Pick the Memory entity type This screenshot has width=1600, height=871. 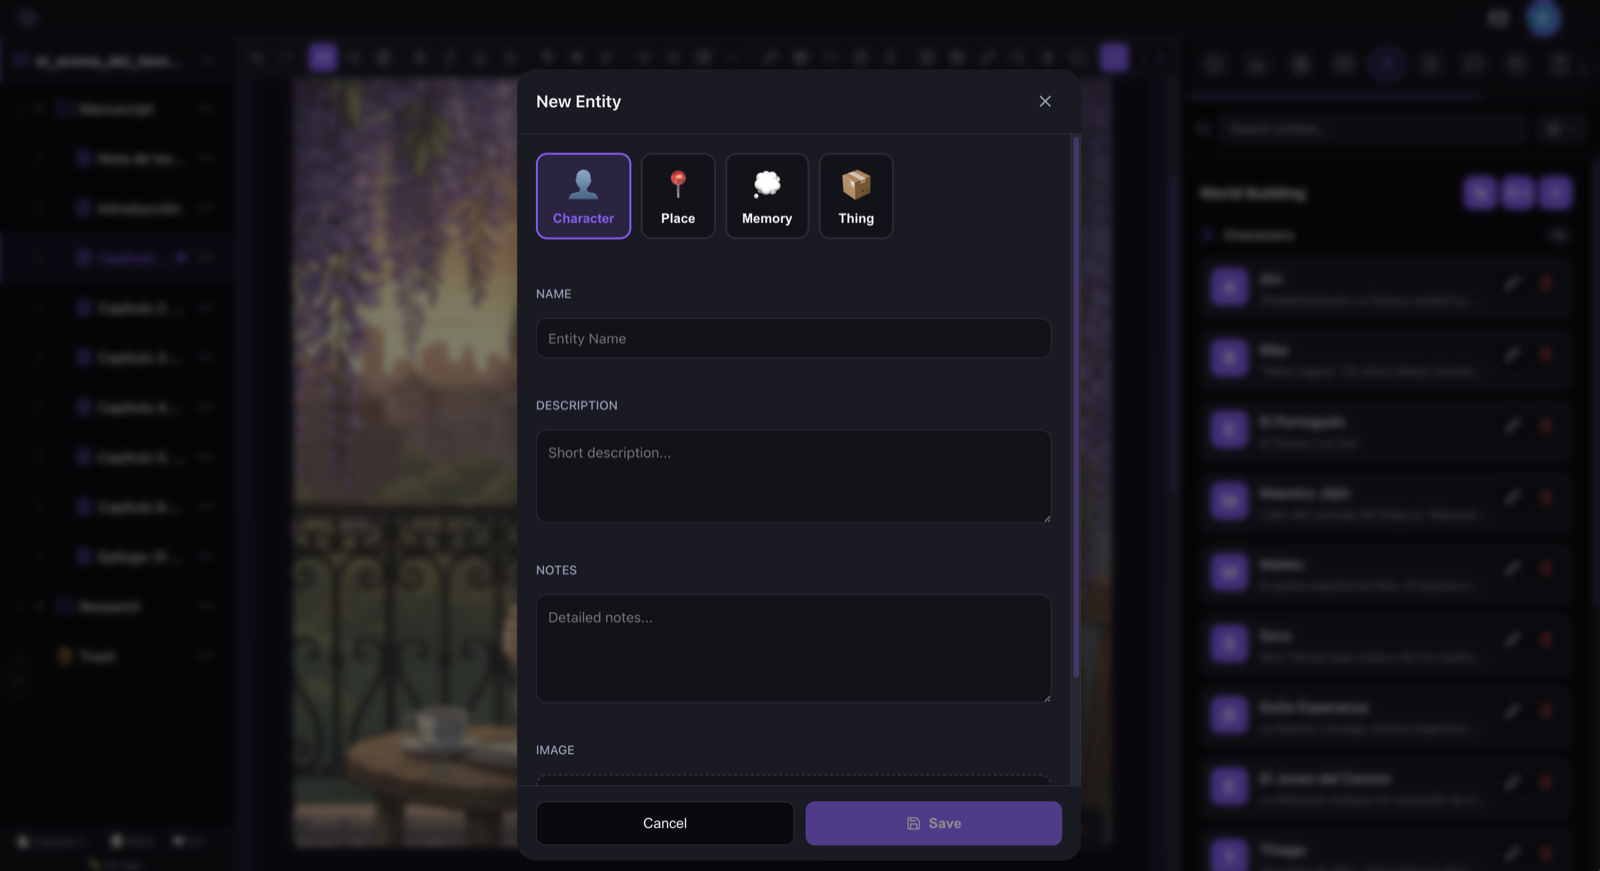tap(767, 196)
